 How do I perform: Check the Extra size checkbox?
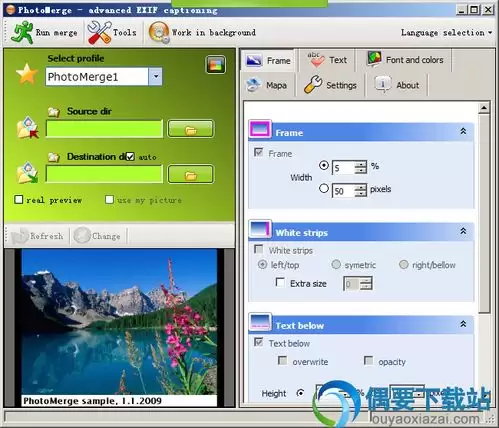pos(280,283)
